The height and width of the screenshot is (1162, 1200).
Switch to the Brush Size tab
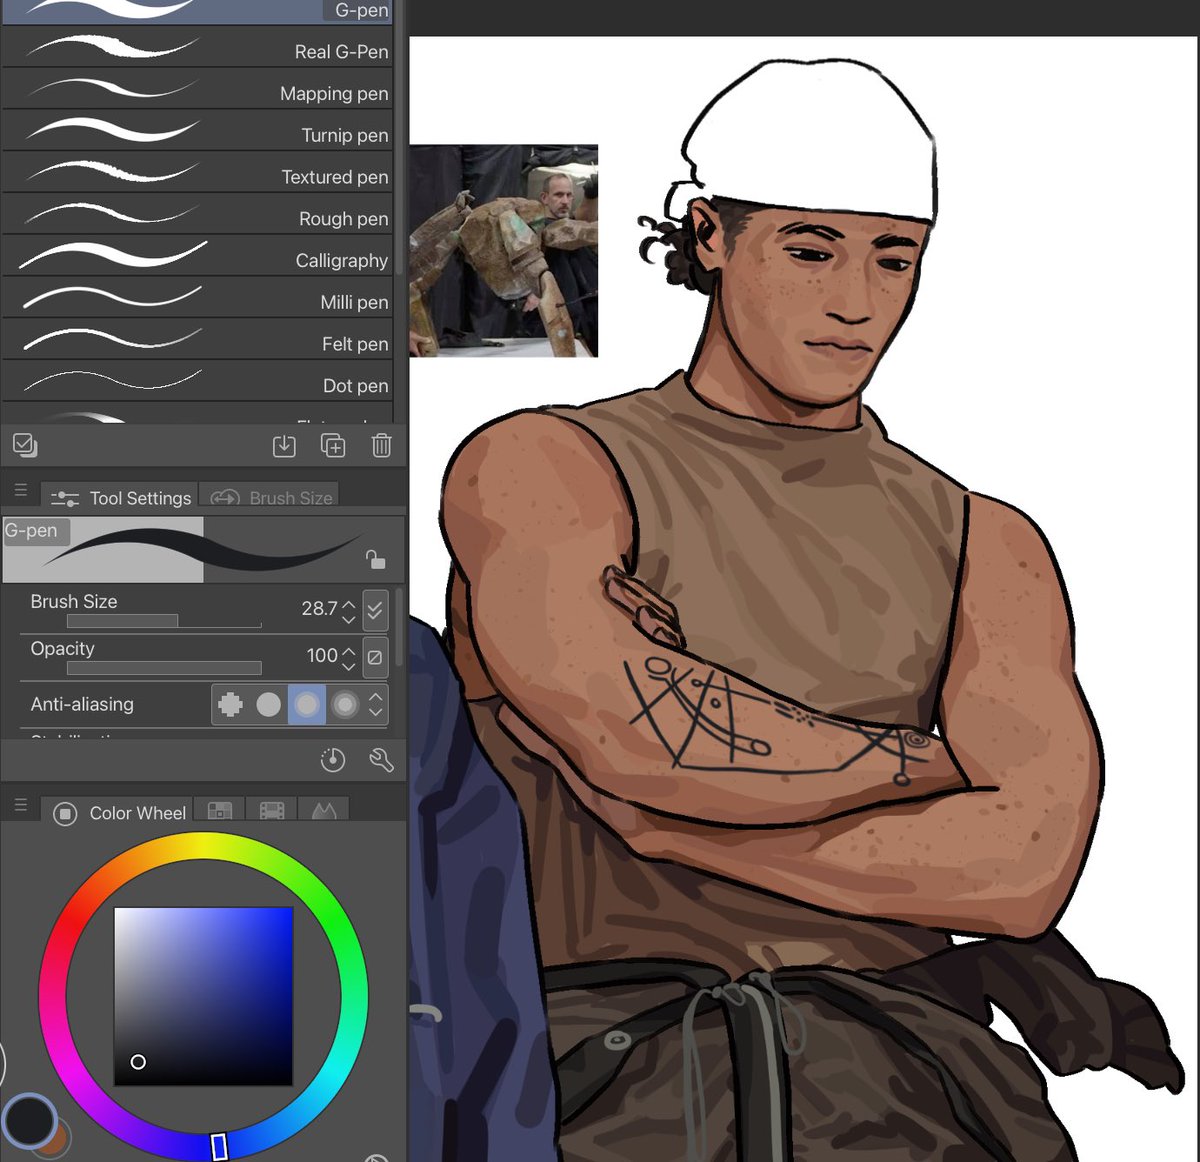(270, 497)
